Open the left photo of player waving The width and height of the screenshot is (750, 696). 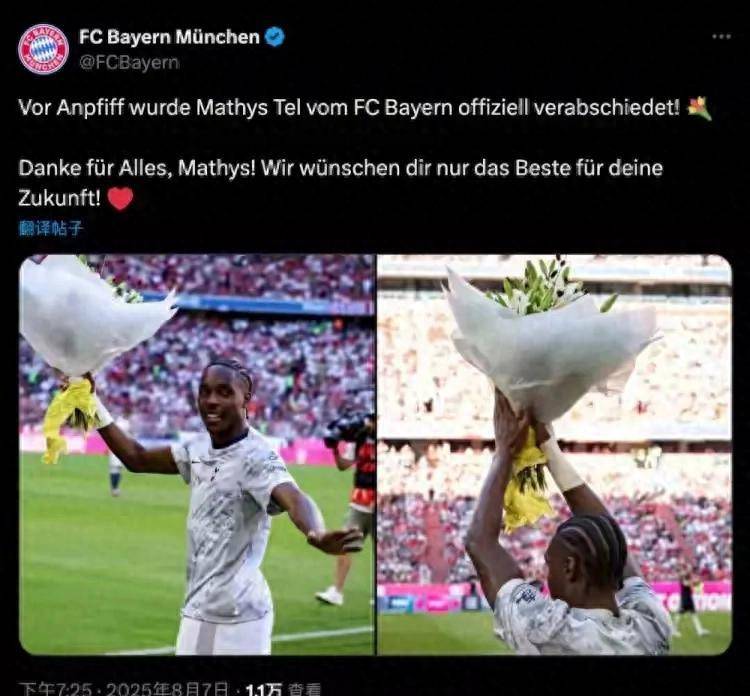(x=197, y=454)
